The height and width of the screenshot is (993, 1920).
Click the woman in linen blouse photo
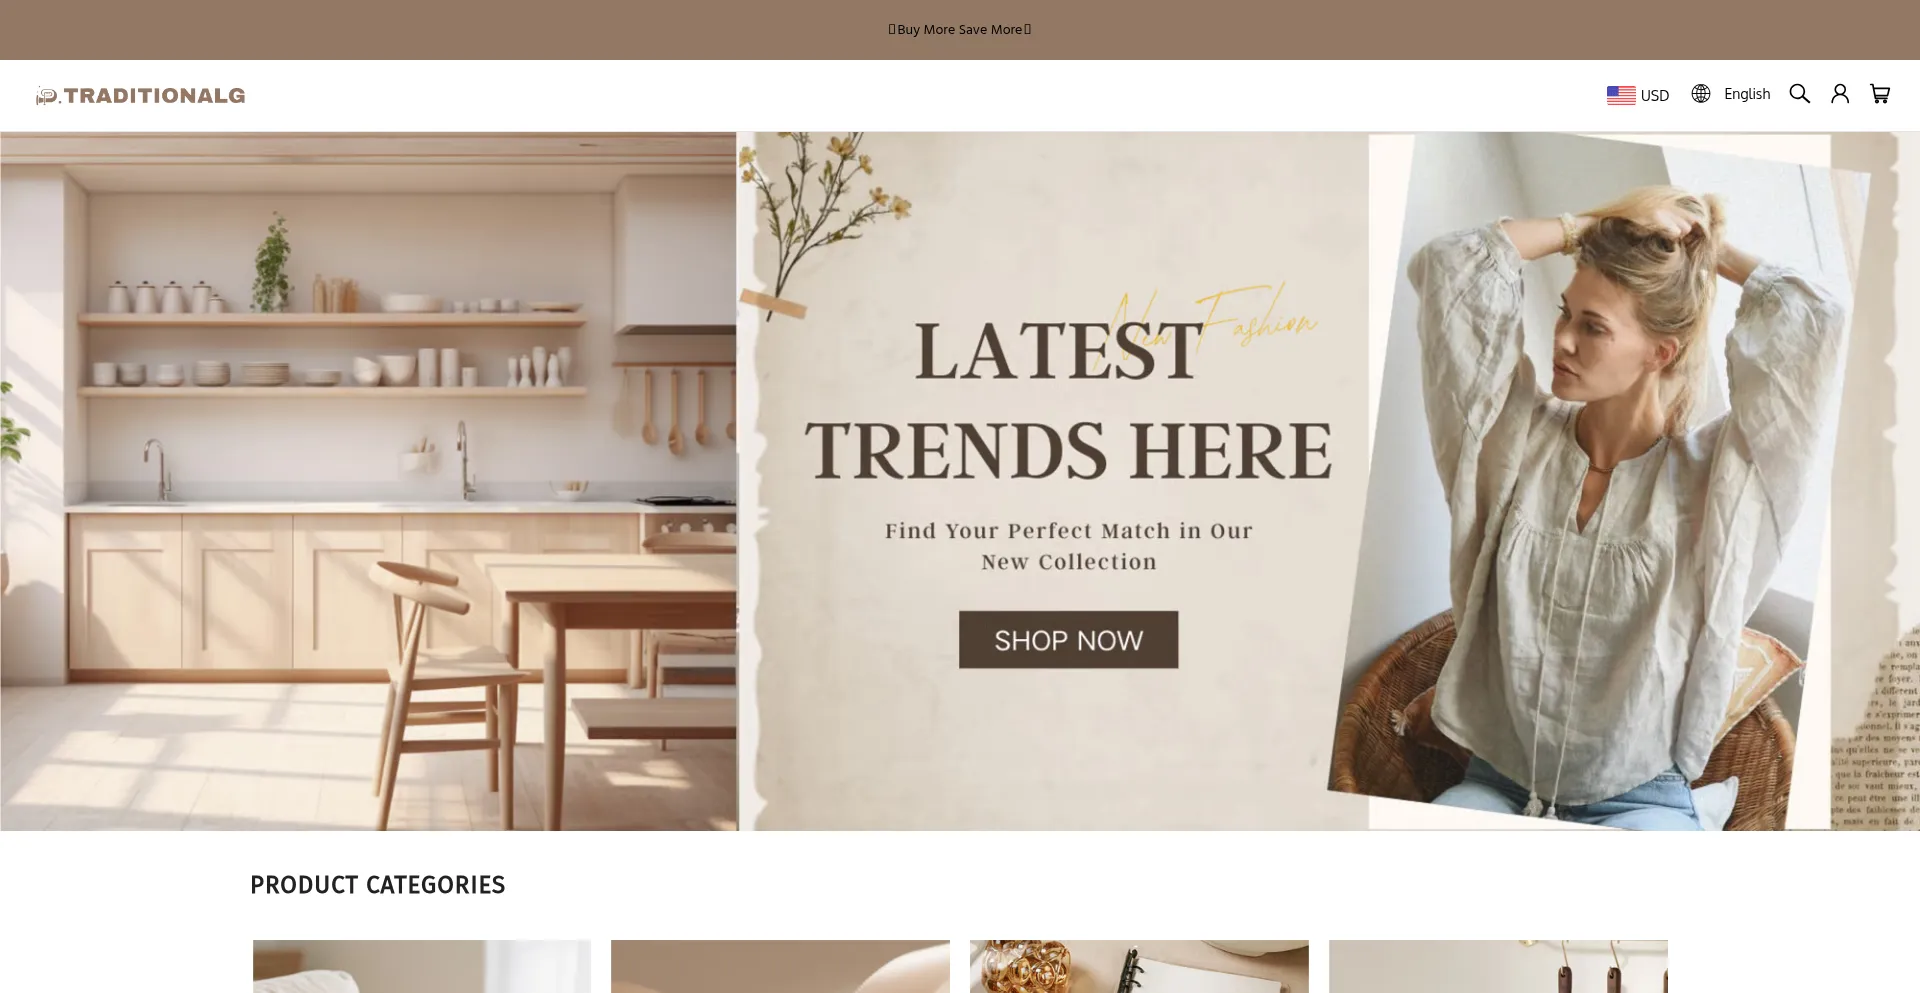pos(1620,481)
